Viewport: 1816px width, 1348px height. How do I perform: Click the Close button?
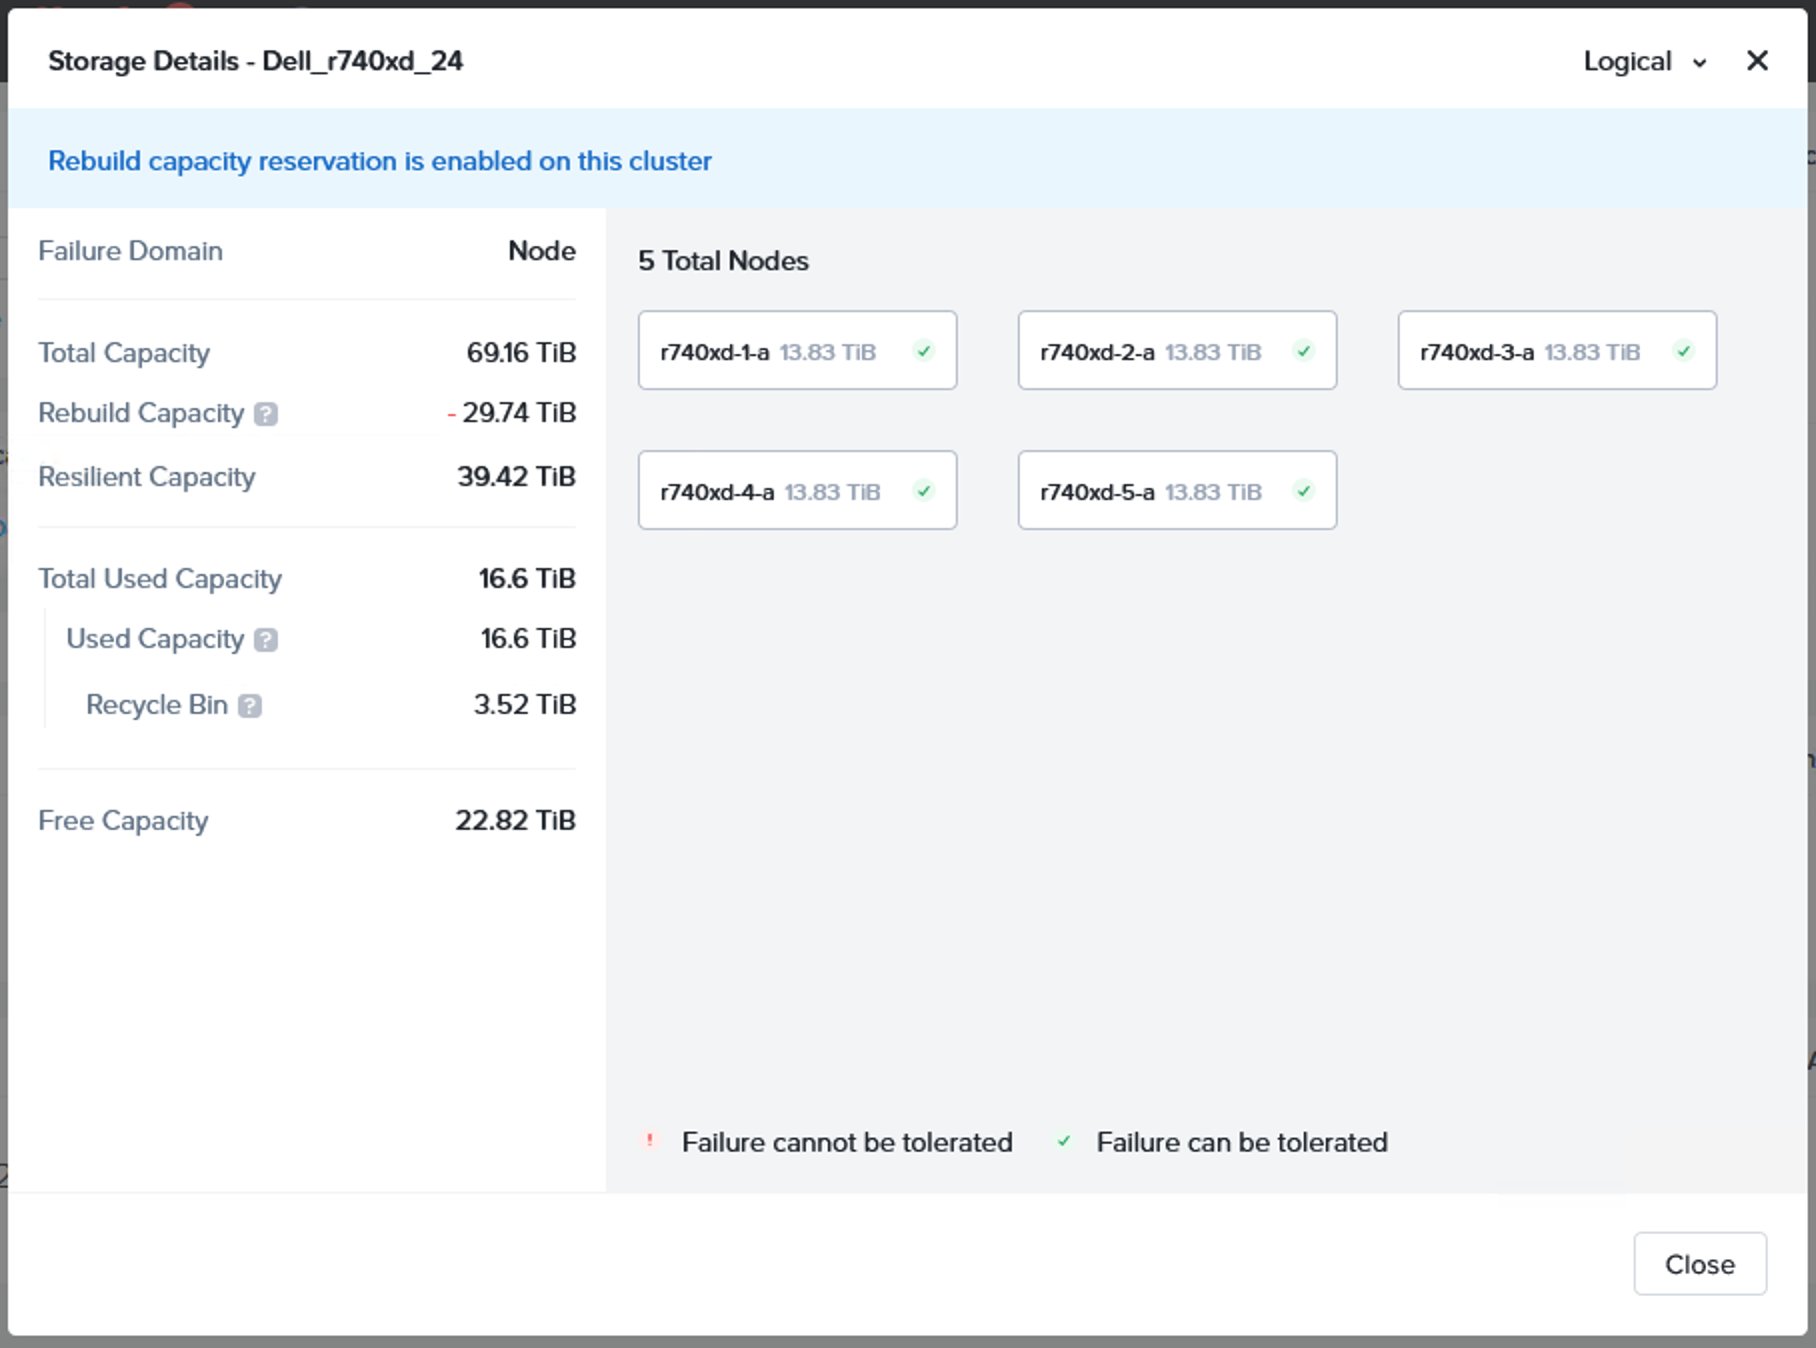(x=1700, y=1264)
